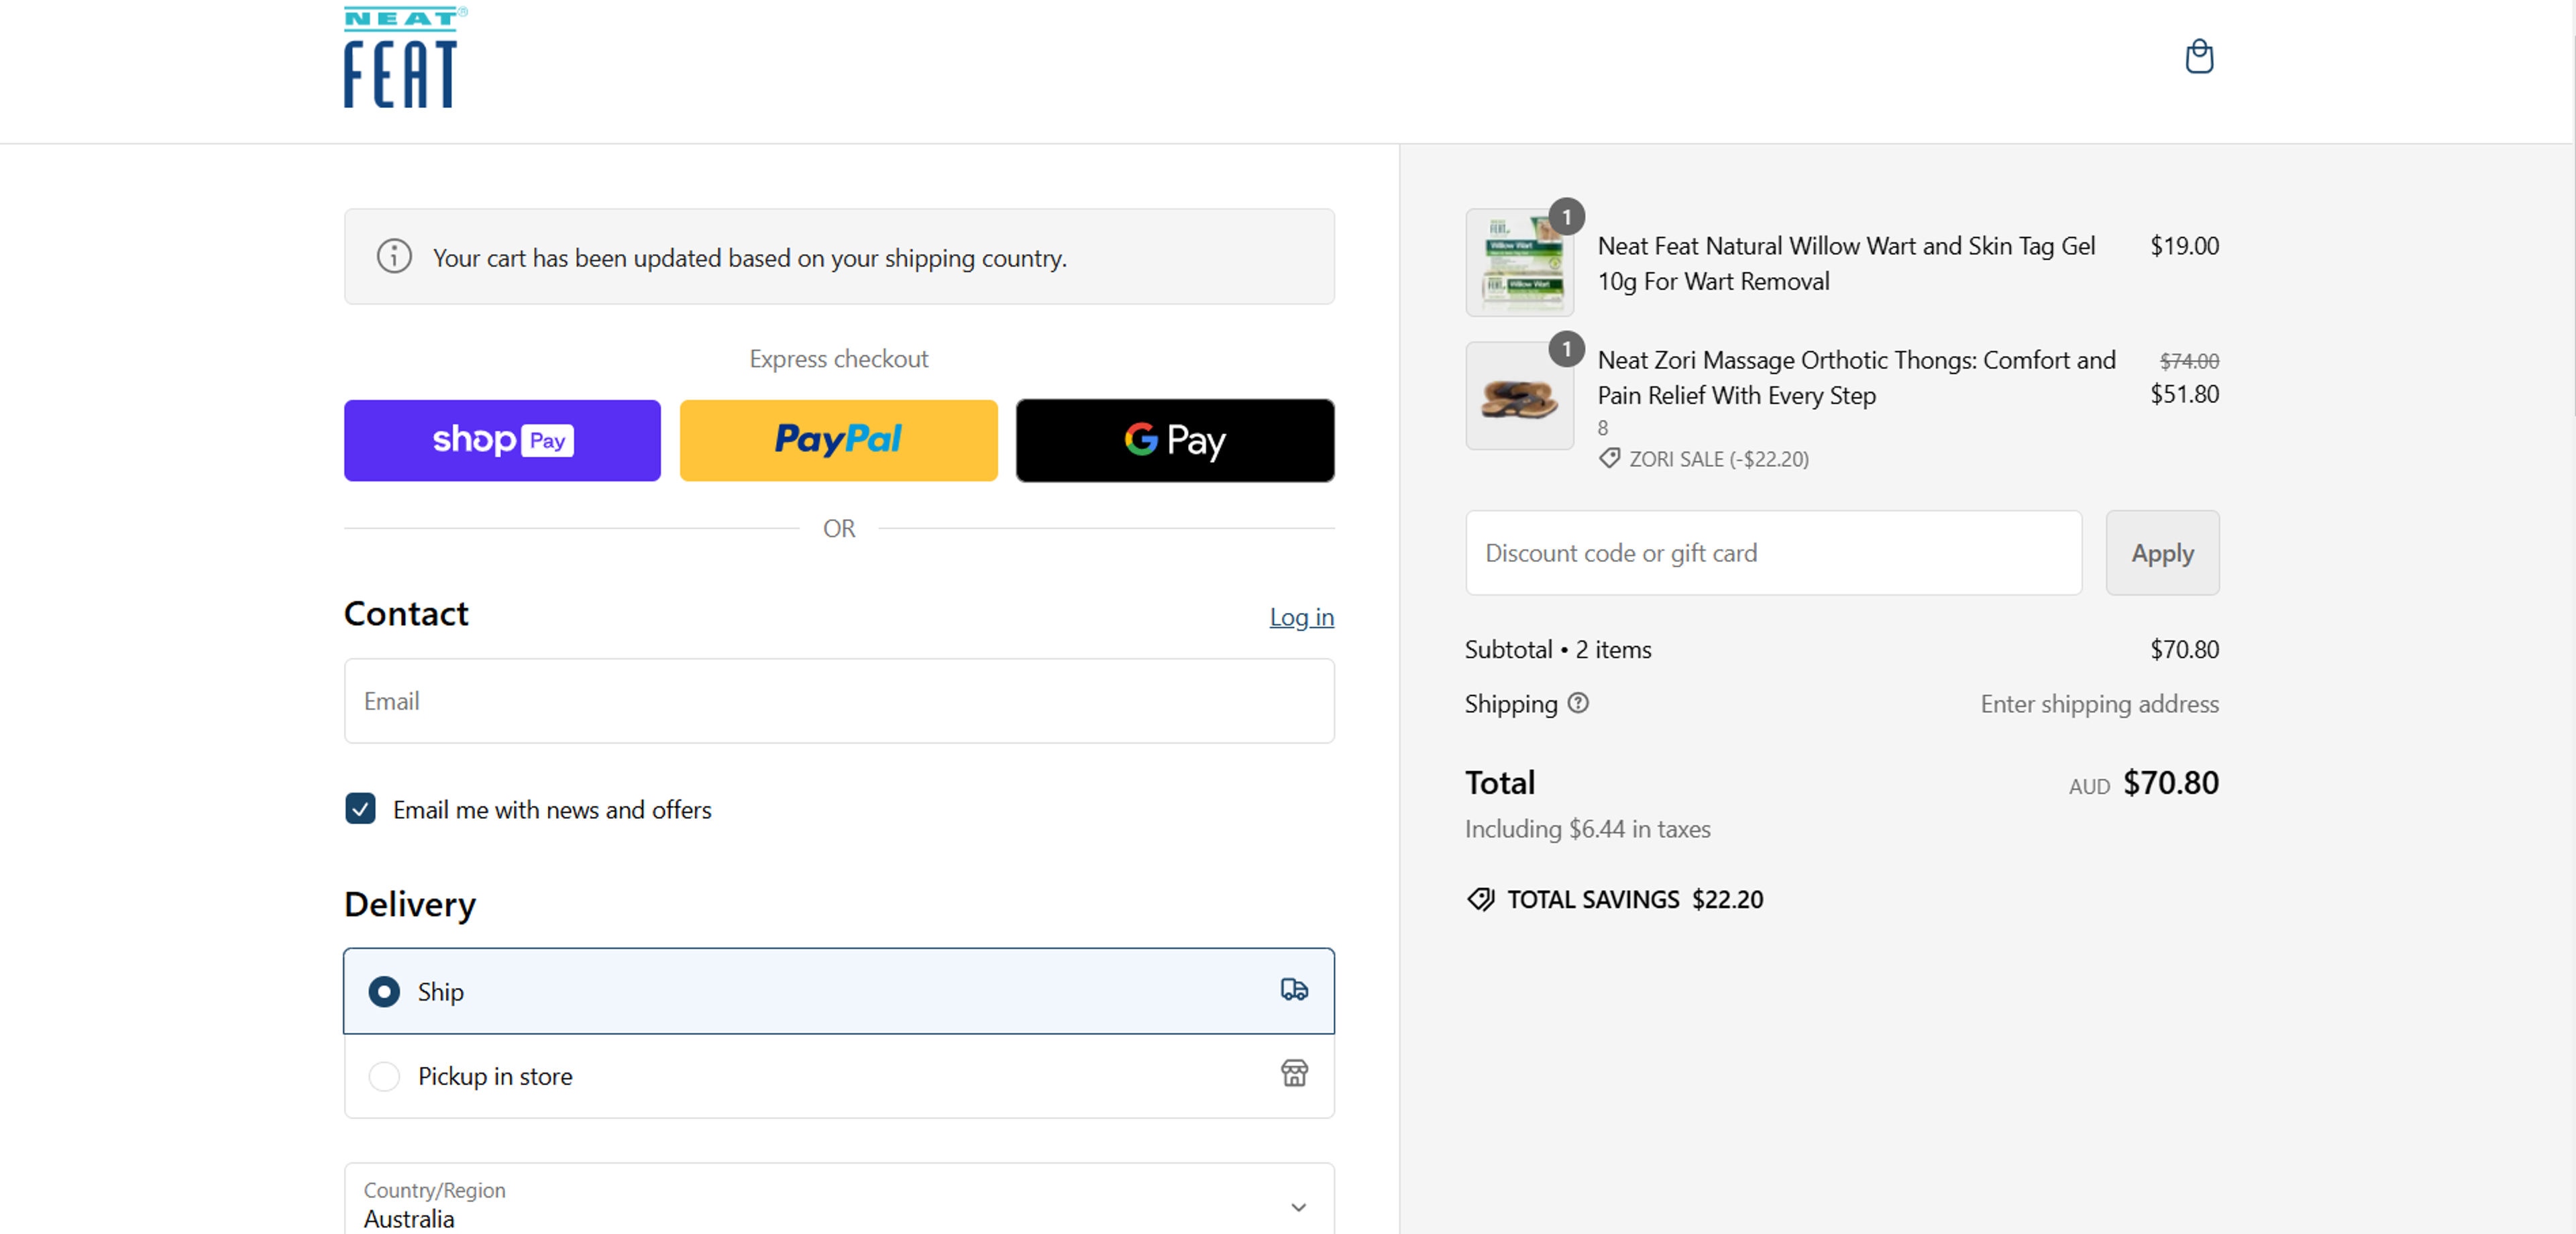Select the Ship delivery option
Viewport: 2576px width, 1234px height.
[839, 991]
